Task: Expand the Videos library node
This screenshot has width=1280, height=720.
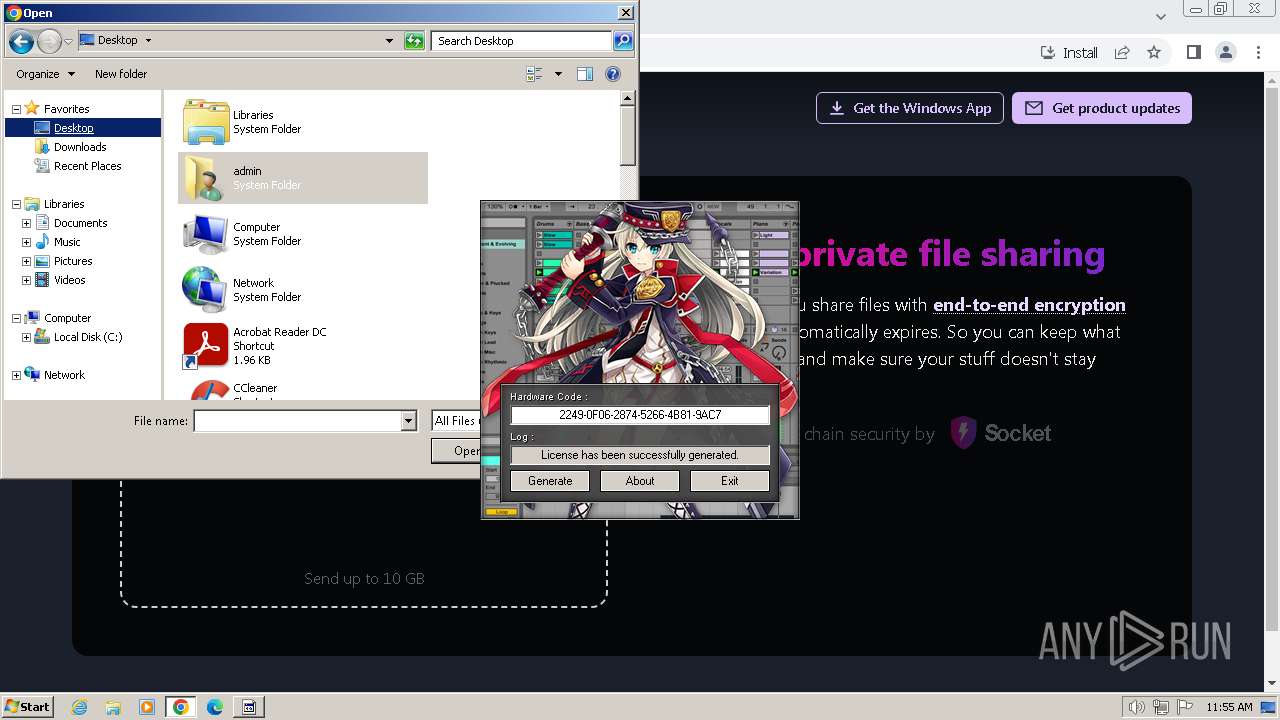Action: click(26, 280)
